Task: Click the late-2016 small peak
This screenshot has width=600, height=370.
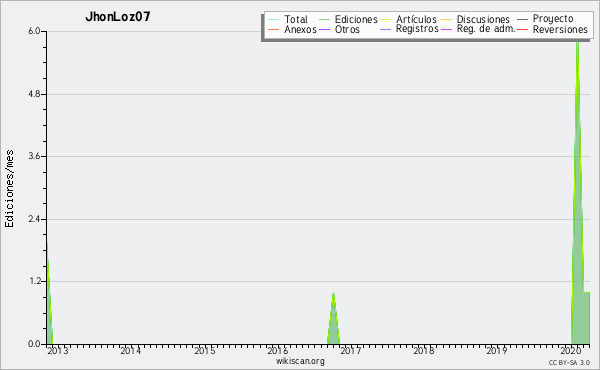Action: (x=333, y=318)
